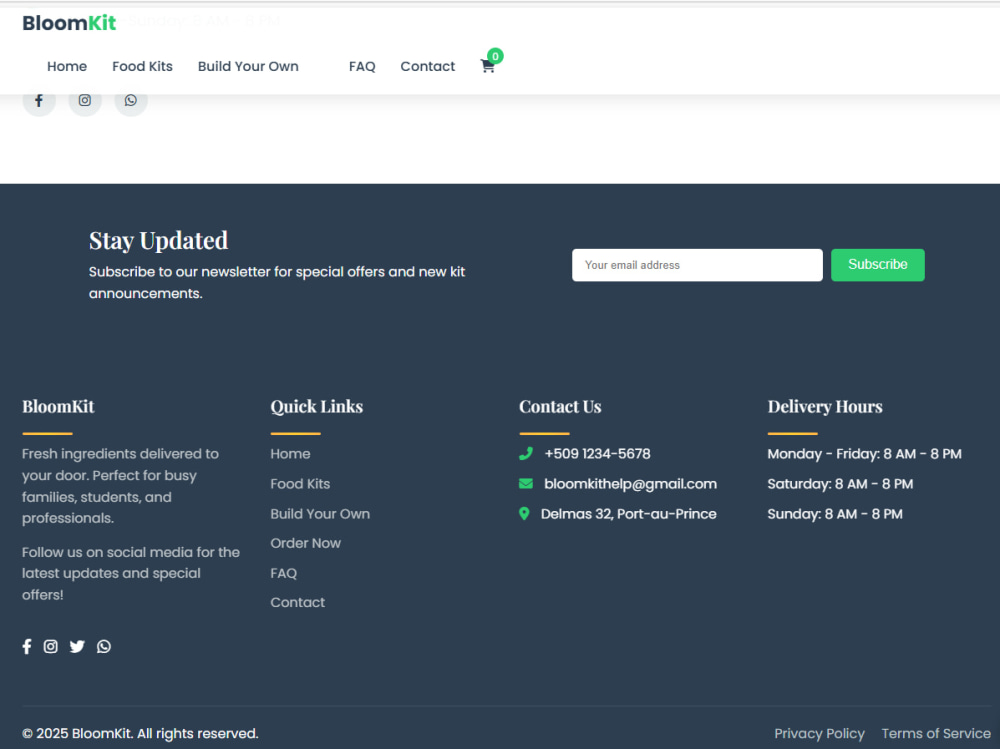Click Saturday: 8 AM - 8 PM text

(840, 484)
